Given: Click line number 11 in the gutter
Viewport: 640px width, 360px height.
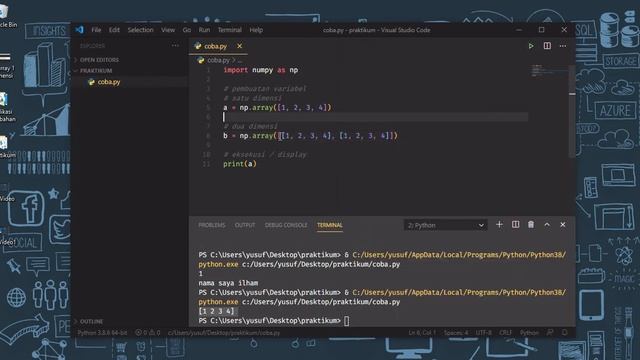Looking at the screenshot, I should tap(206, 164).
